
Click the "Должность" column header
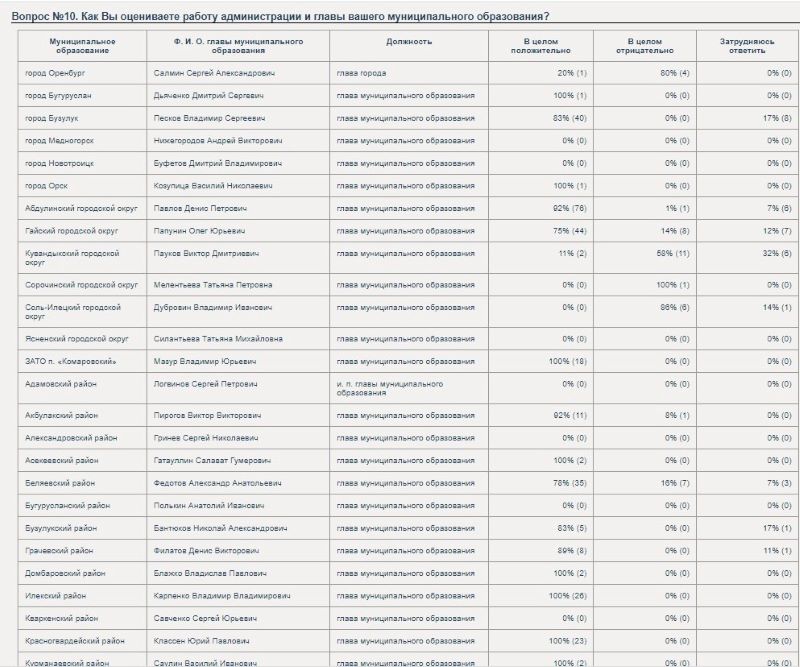coord(409,41)
